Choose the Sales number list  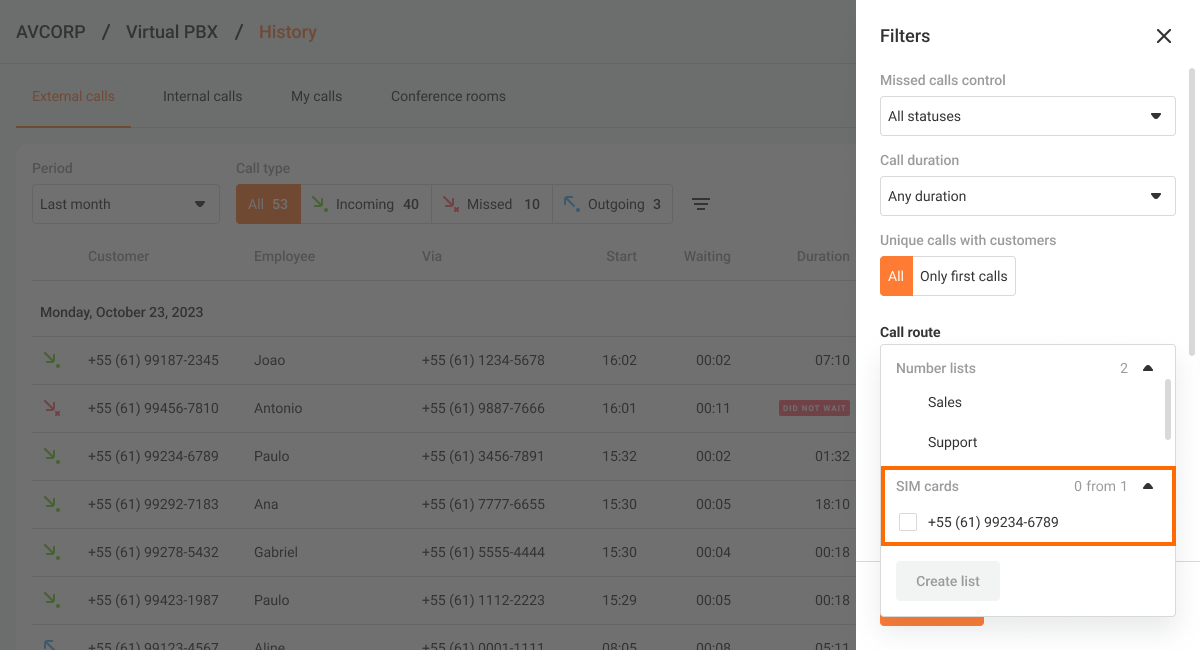tap(945, 402)
